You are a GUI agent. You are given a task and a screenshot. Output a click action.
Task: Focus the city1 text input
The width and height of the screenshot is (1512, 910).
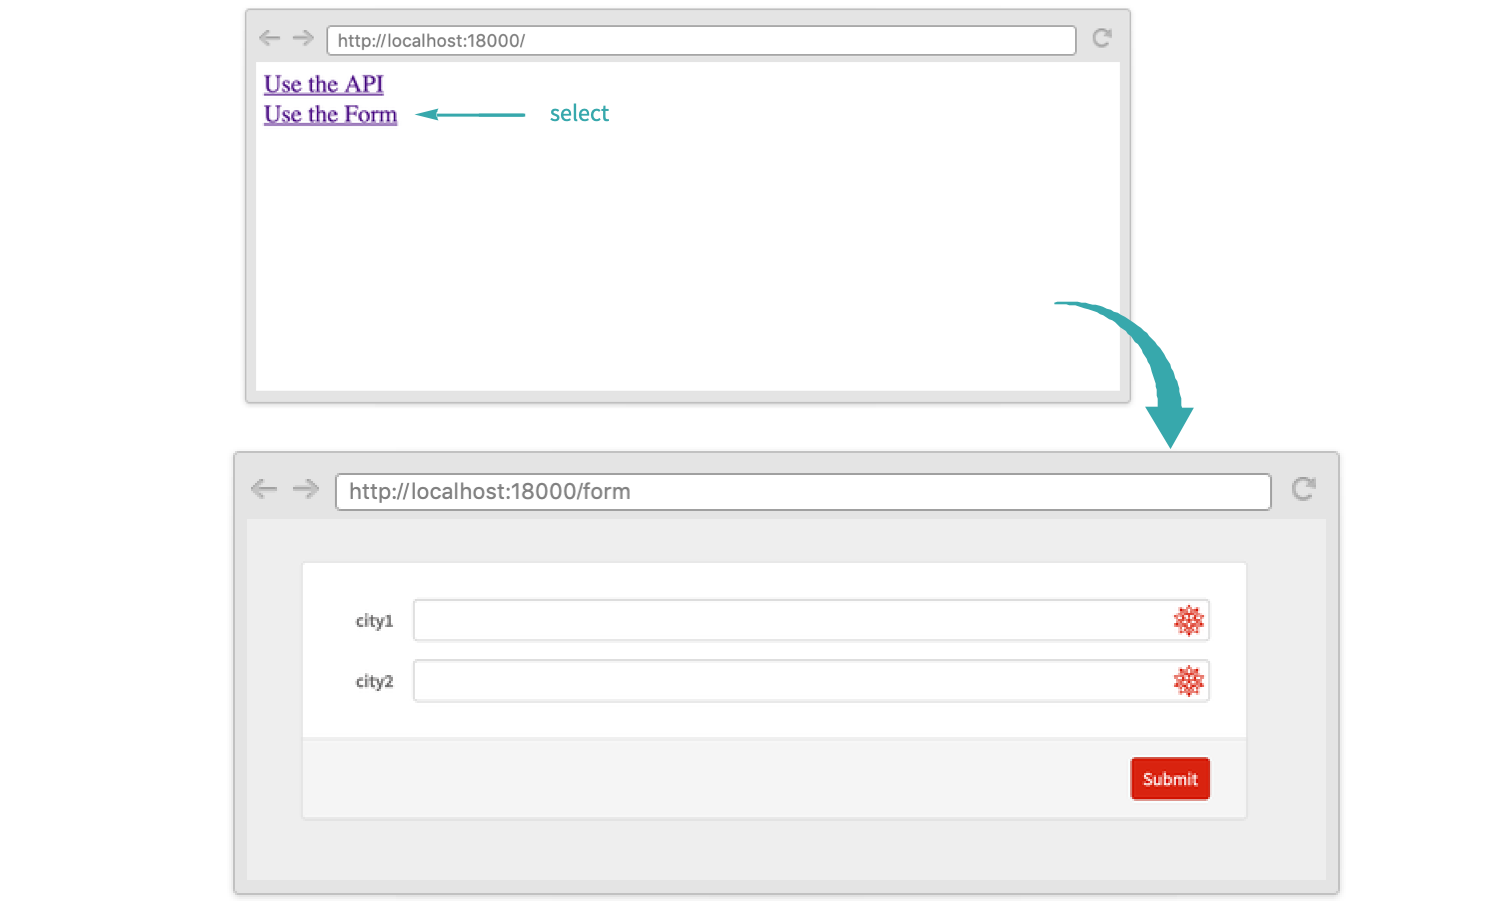pos(790,621)
